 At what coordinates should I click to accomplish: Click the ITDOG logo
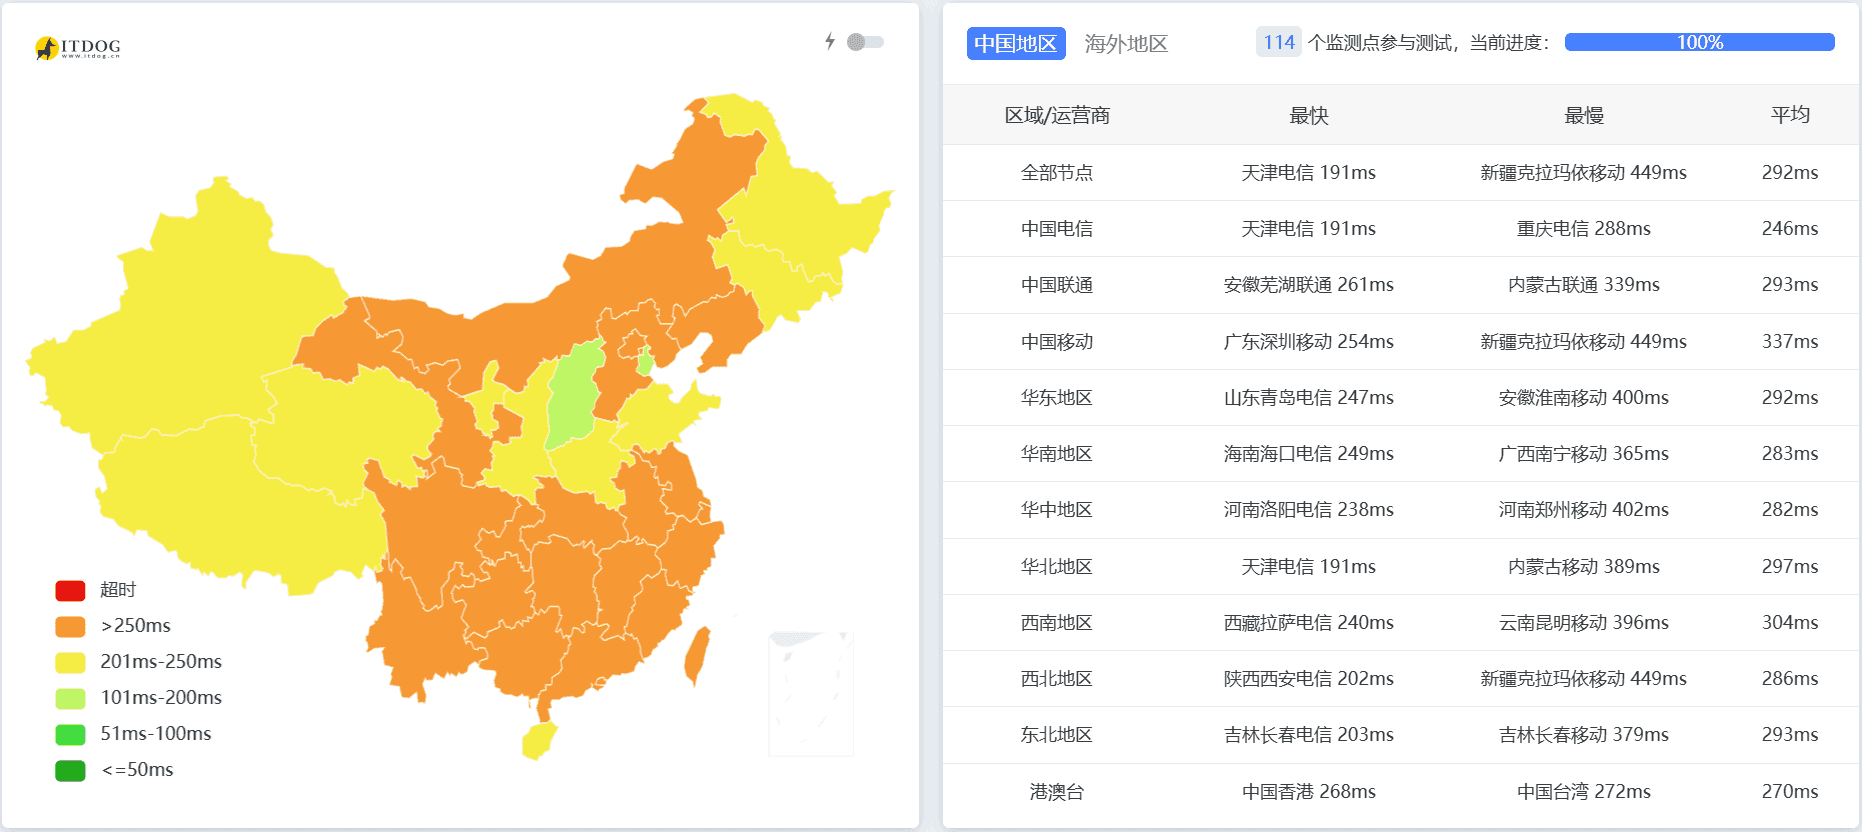[x=77, y=47]
